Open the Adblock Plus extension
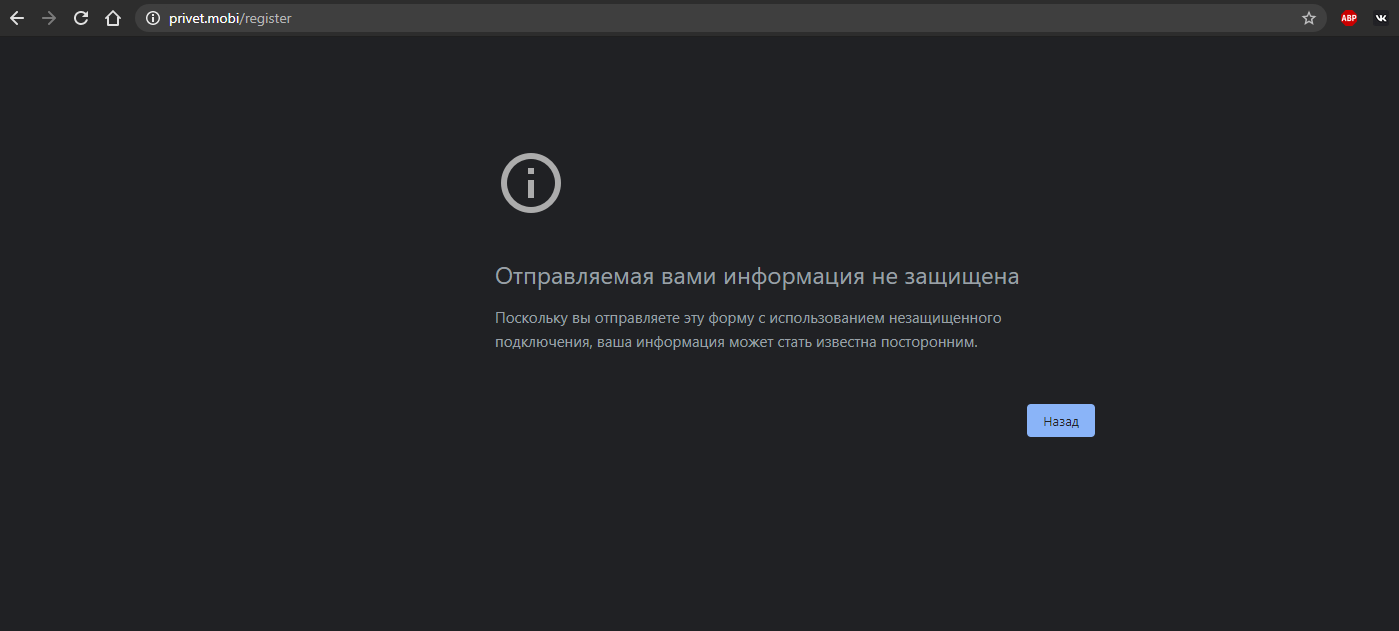This screenshot has width=1399, height=631. coord(1349,18)
